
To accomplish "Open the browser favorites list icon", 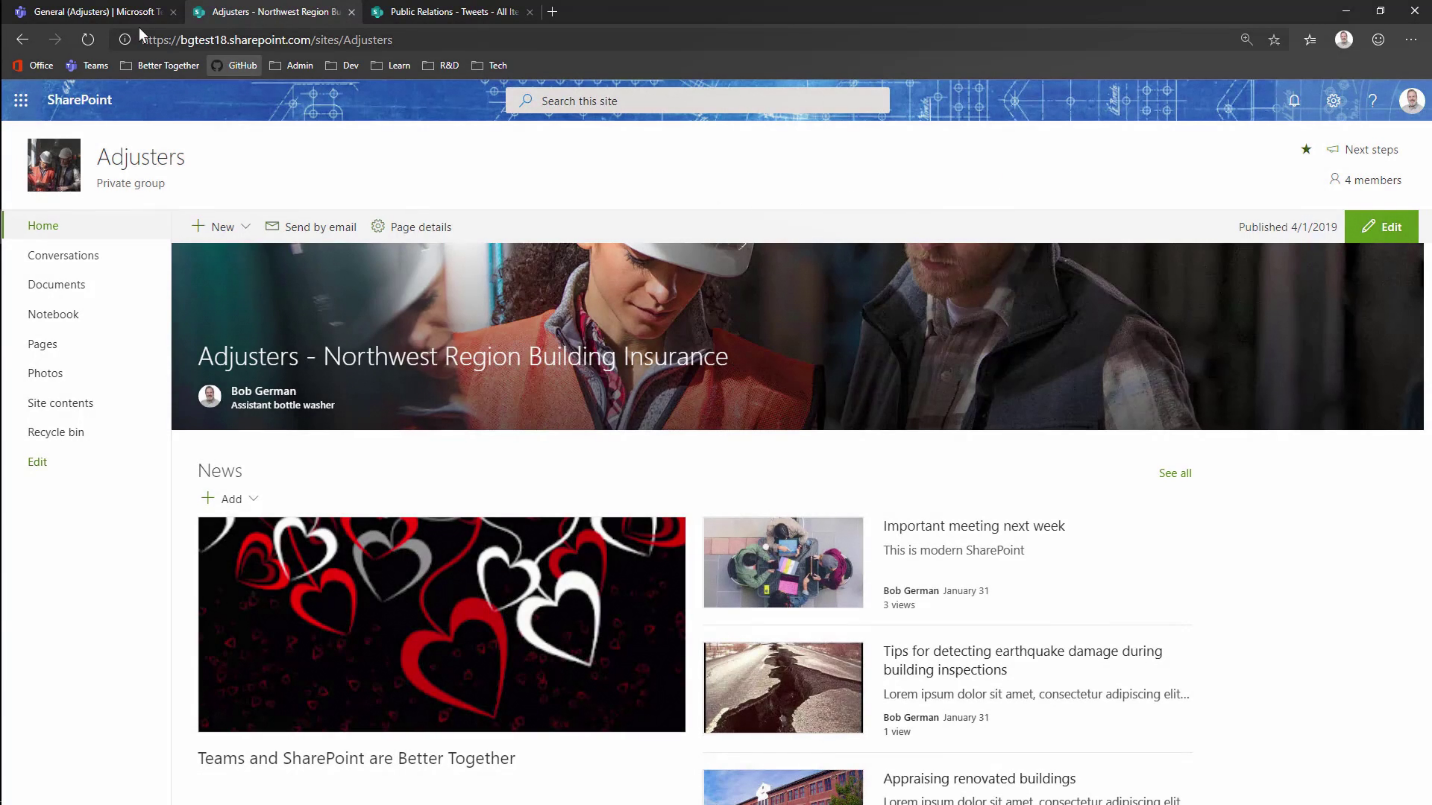I will click(1310, 39).
